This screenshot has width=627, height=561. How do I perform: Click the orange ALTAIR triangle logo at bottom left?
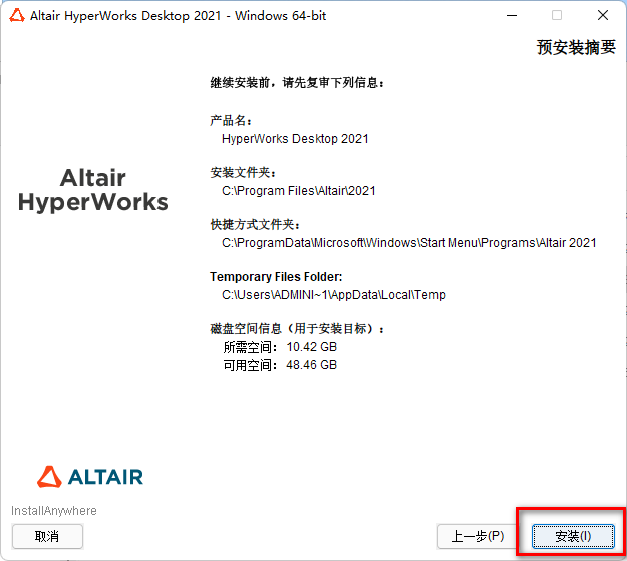[49, 476]
